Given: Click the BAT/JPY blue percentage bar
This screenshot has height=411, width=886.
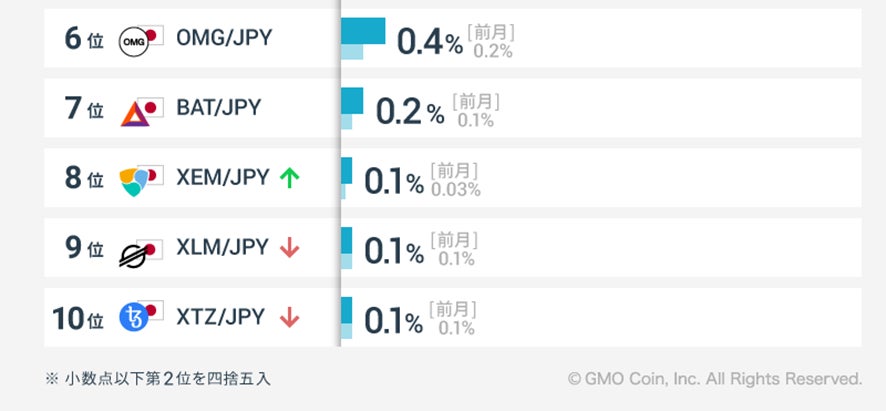Looking at the screenshot, I should click(x=352, y=100).
